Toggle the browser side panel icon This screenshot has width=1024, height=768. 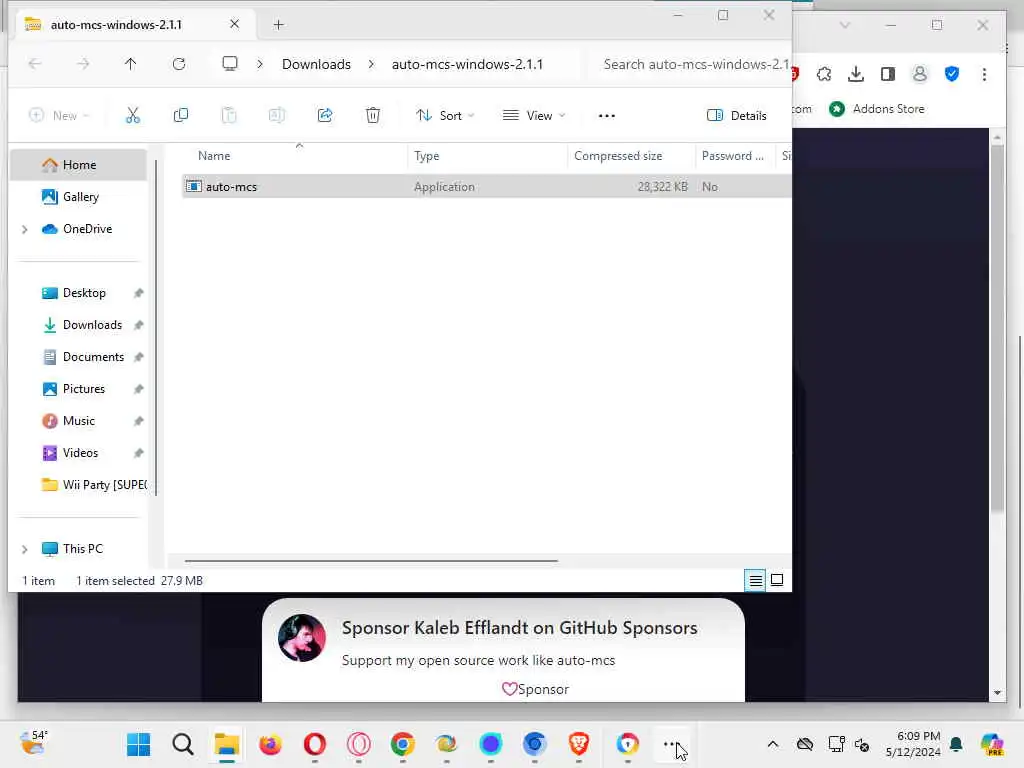point(888,74)
